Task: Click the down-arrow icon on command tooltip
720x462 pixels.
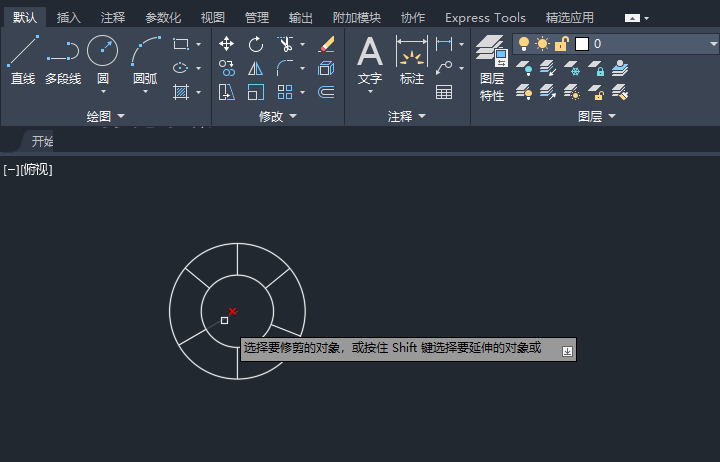Action: (x=567, y=350)
